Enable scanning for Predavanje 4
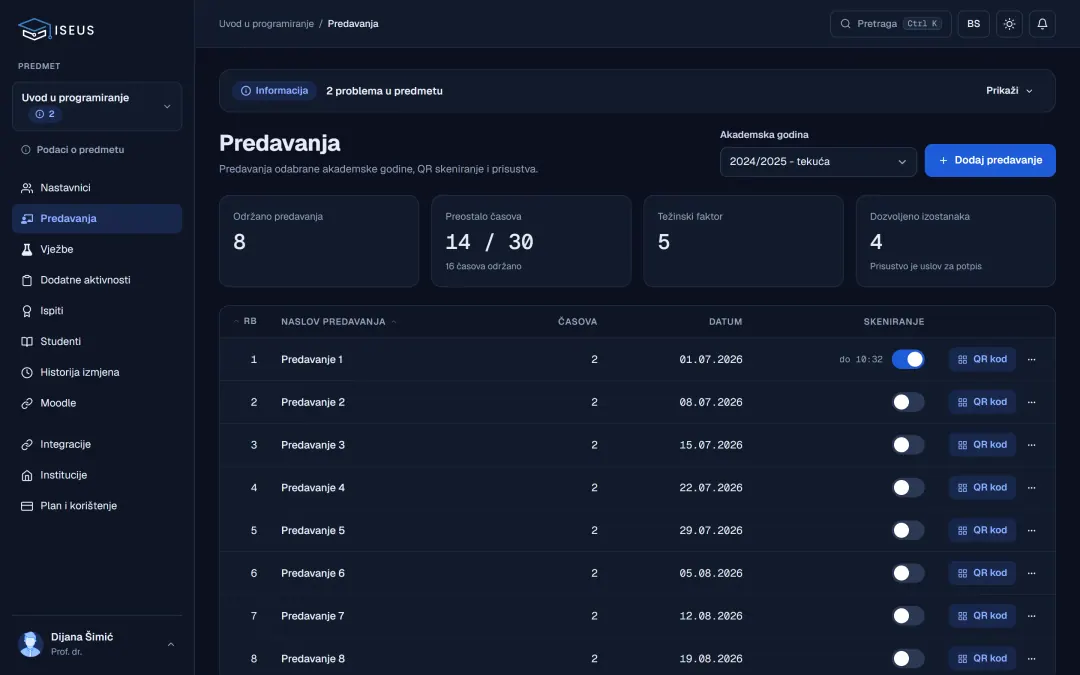Viewport: 1080px width, 675px height. (908, 488)
